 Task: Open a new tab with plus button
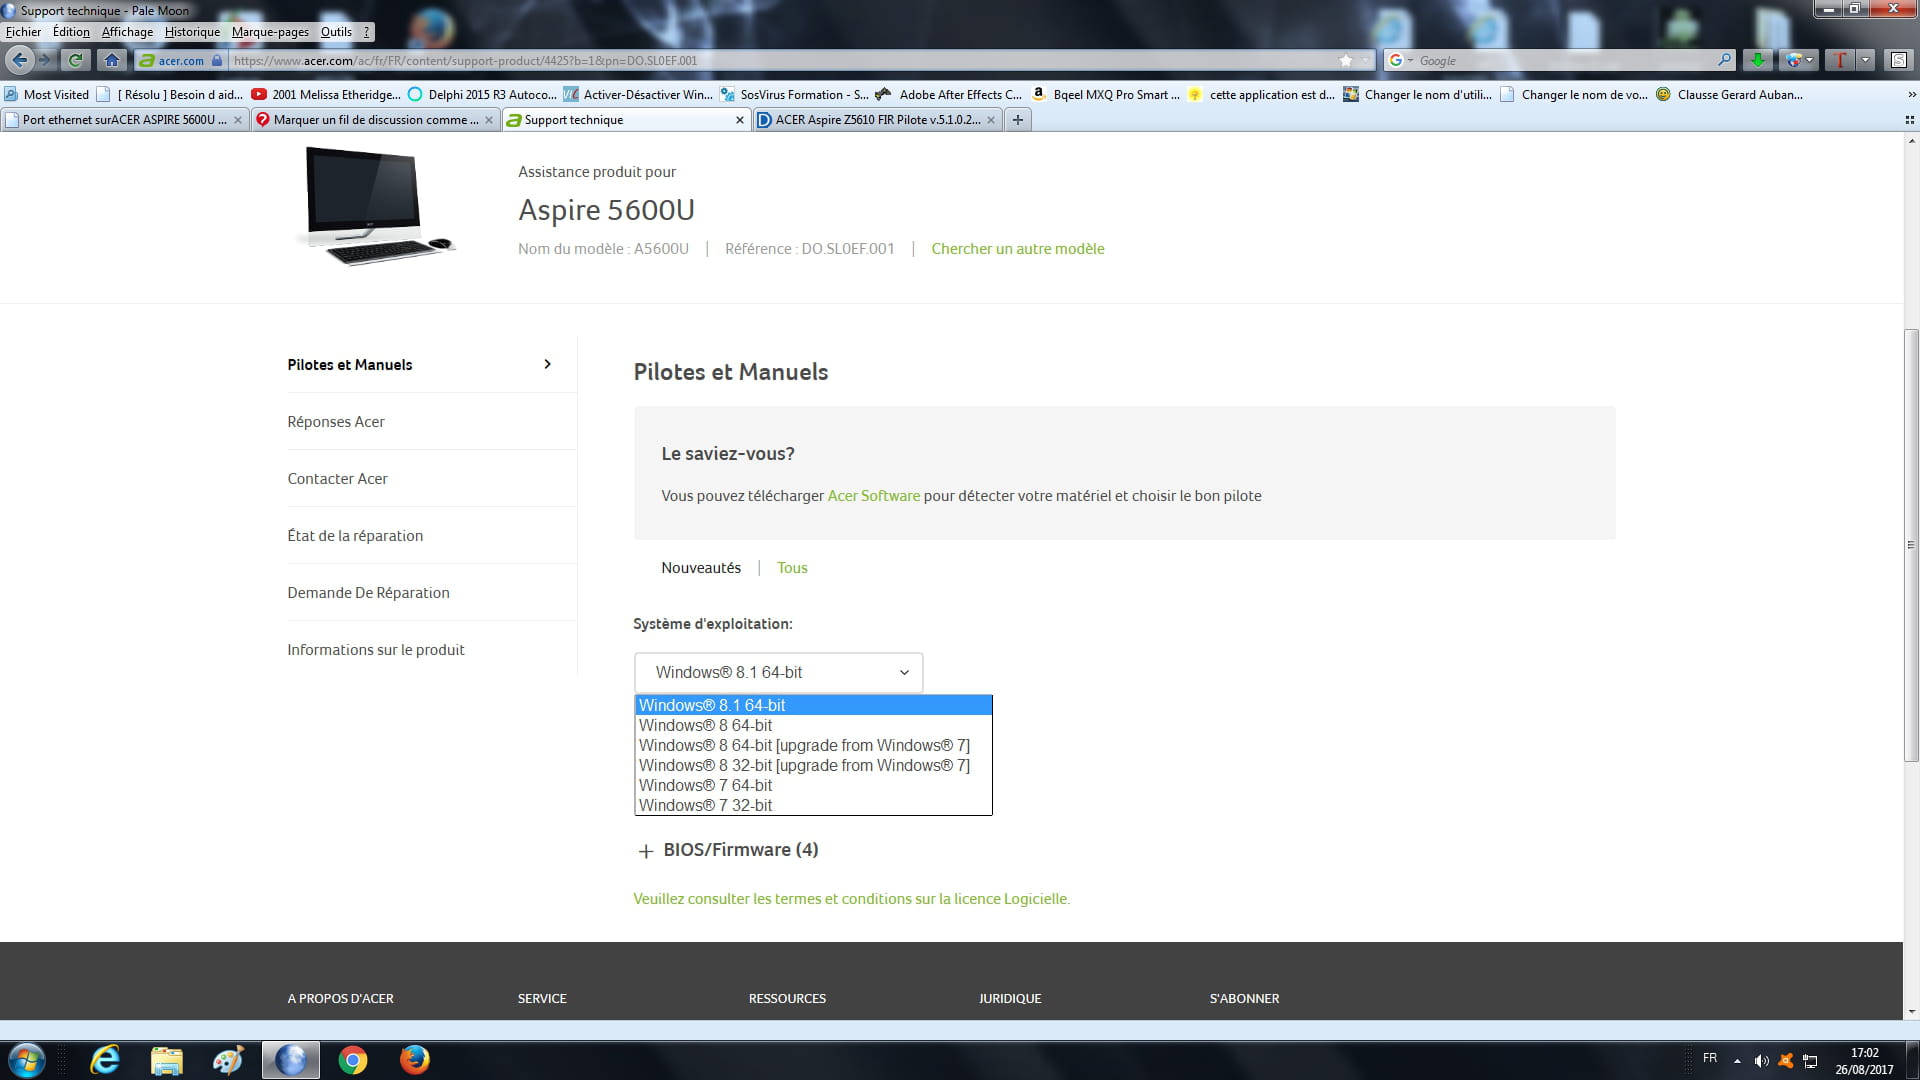(x=1017, y=120)
